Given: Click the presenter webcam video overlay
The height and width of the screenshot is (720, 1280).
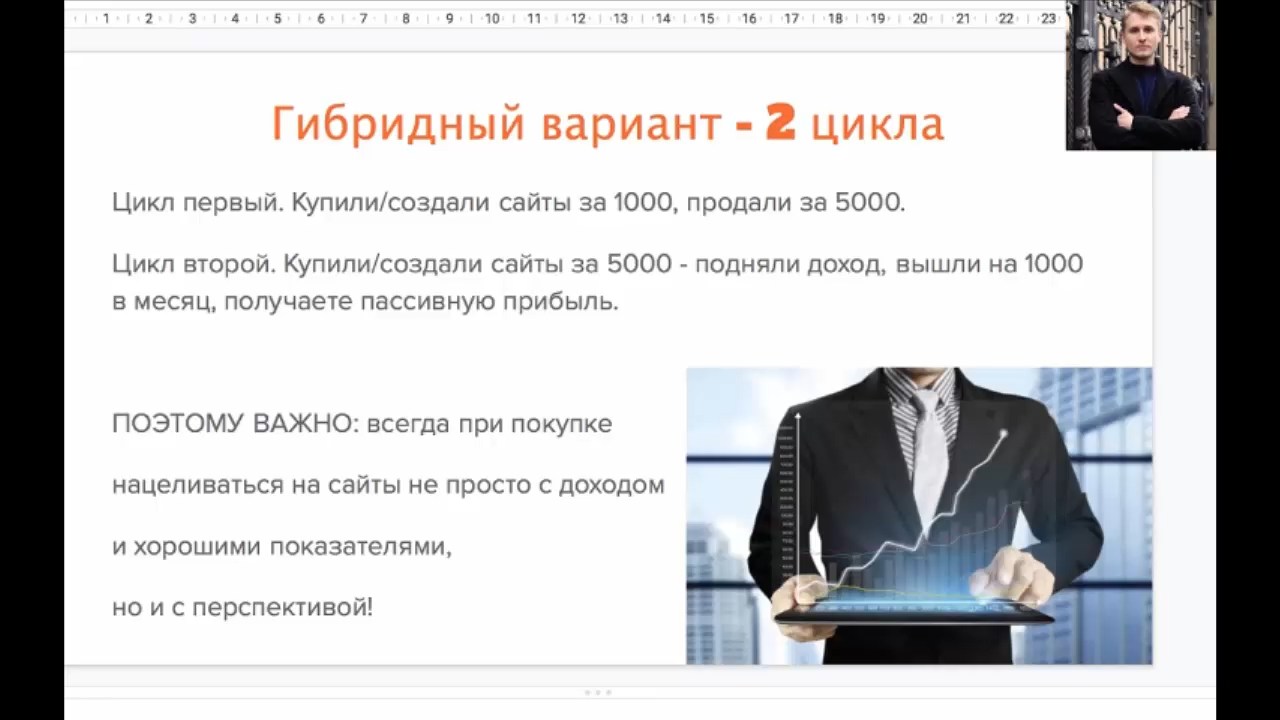Looking at the screenshot, I should [x=1140, y=75].
